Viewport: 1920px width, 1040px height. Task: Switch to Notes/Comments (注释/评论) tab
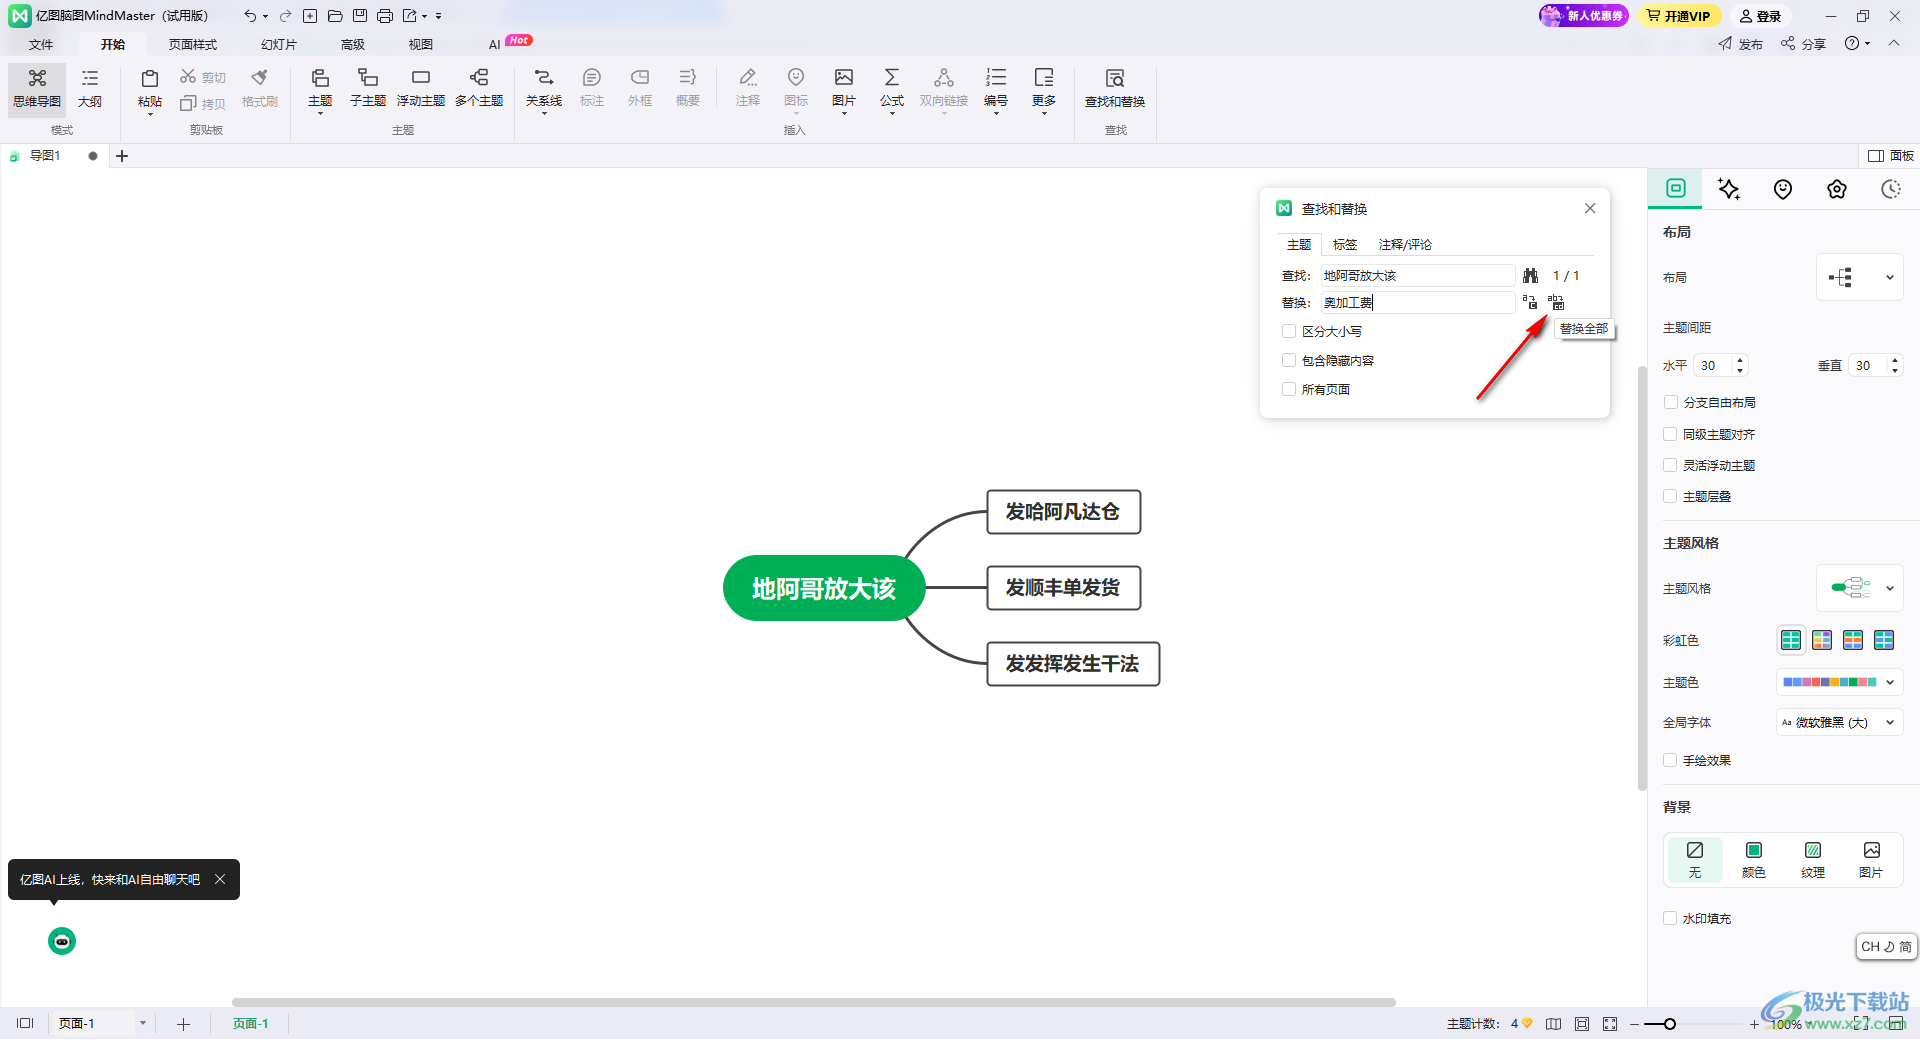(x=1405, y=244)
